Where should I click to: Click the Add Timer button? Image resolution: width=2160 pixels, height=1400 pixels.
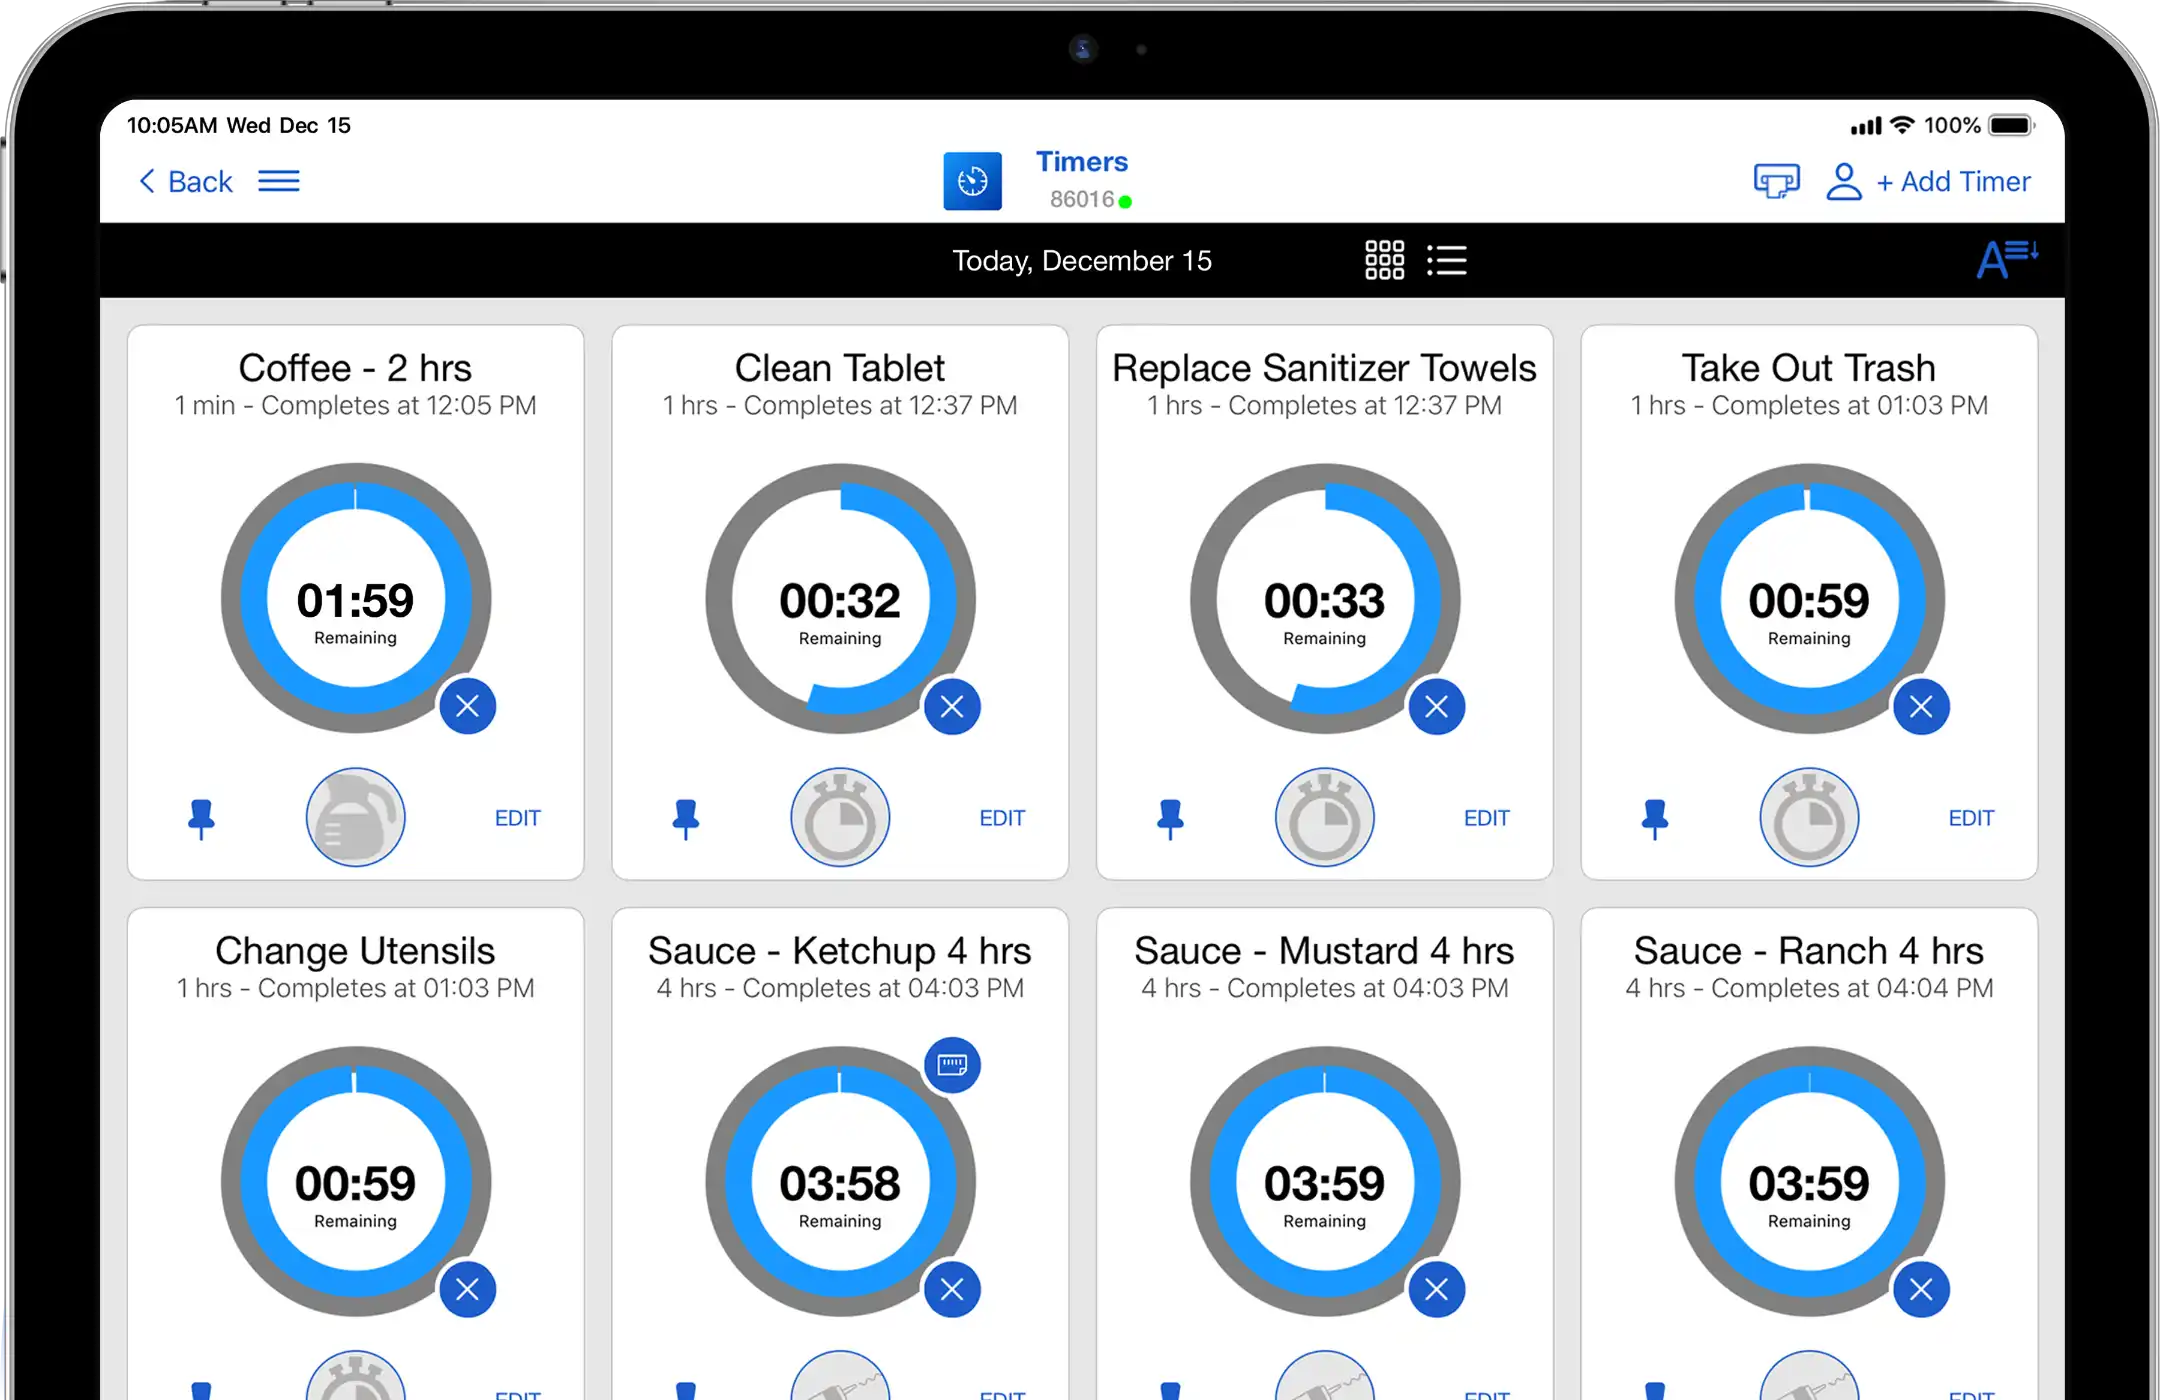tap(1953, 181)
